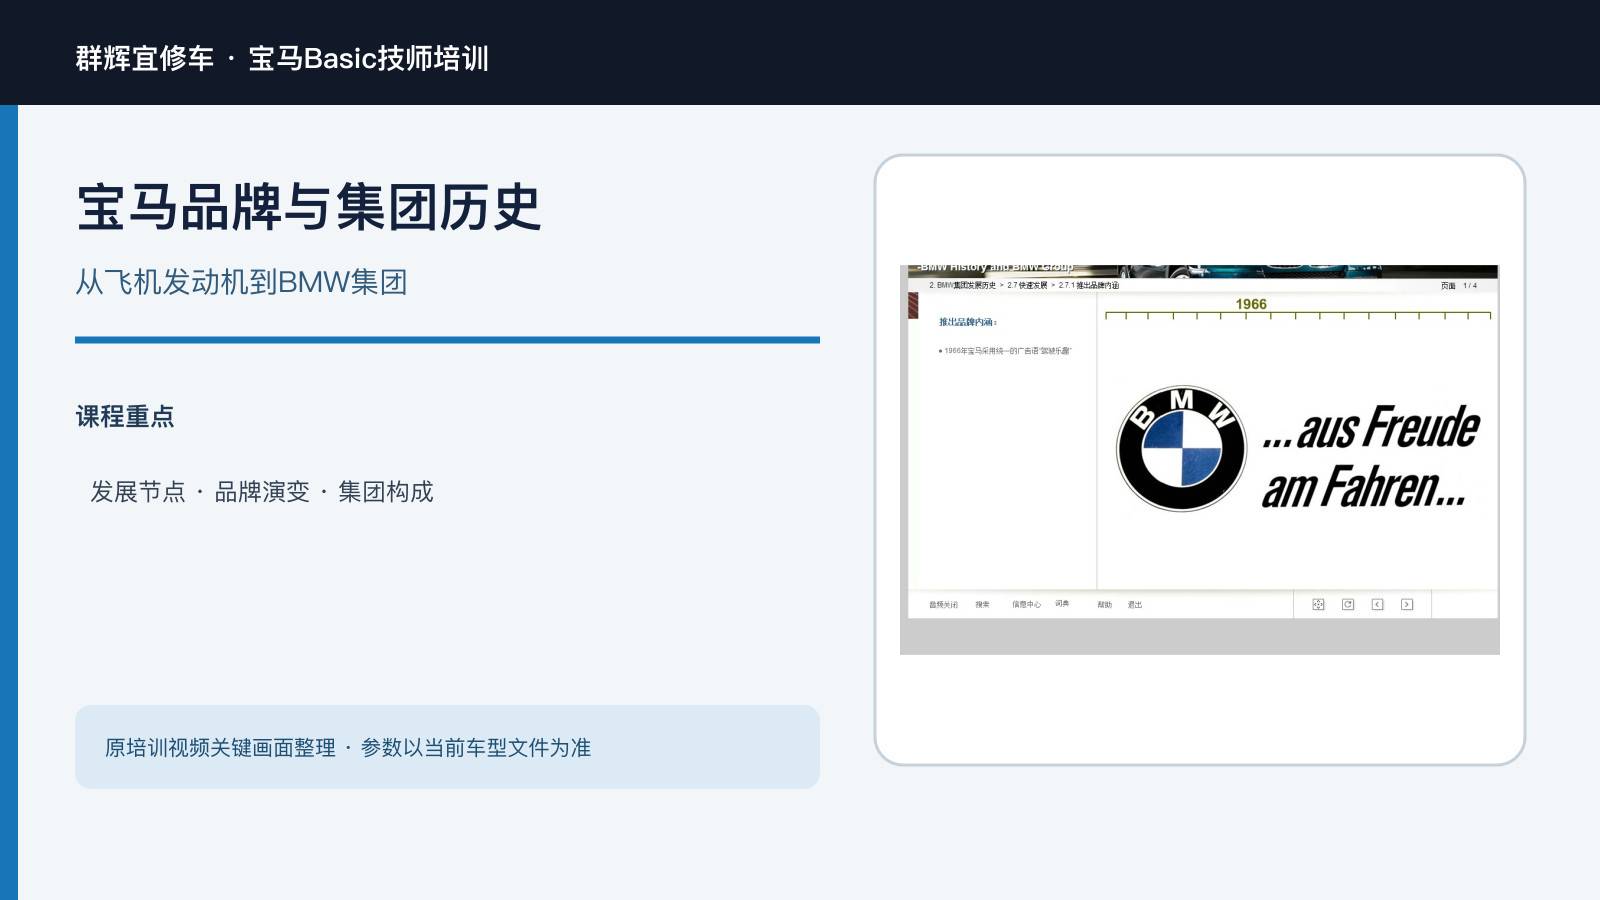Click breadcrumb 2.7 快速发展

1027,286
